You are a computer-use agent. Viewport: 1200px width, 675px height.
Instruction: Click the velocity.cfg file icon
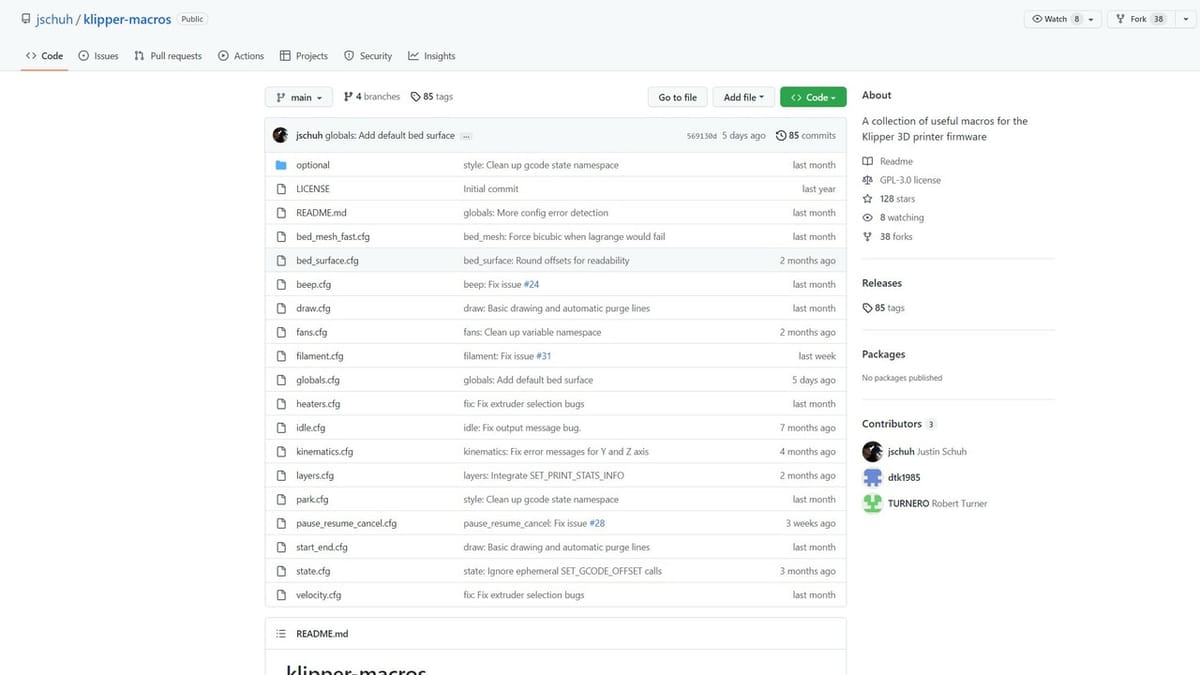(281, 595)
